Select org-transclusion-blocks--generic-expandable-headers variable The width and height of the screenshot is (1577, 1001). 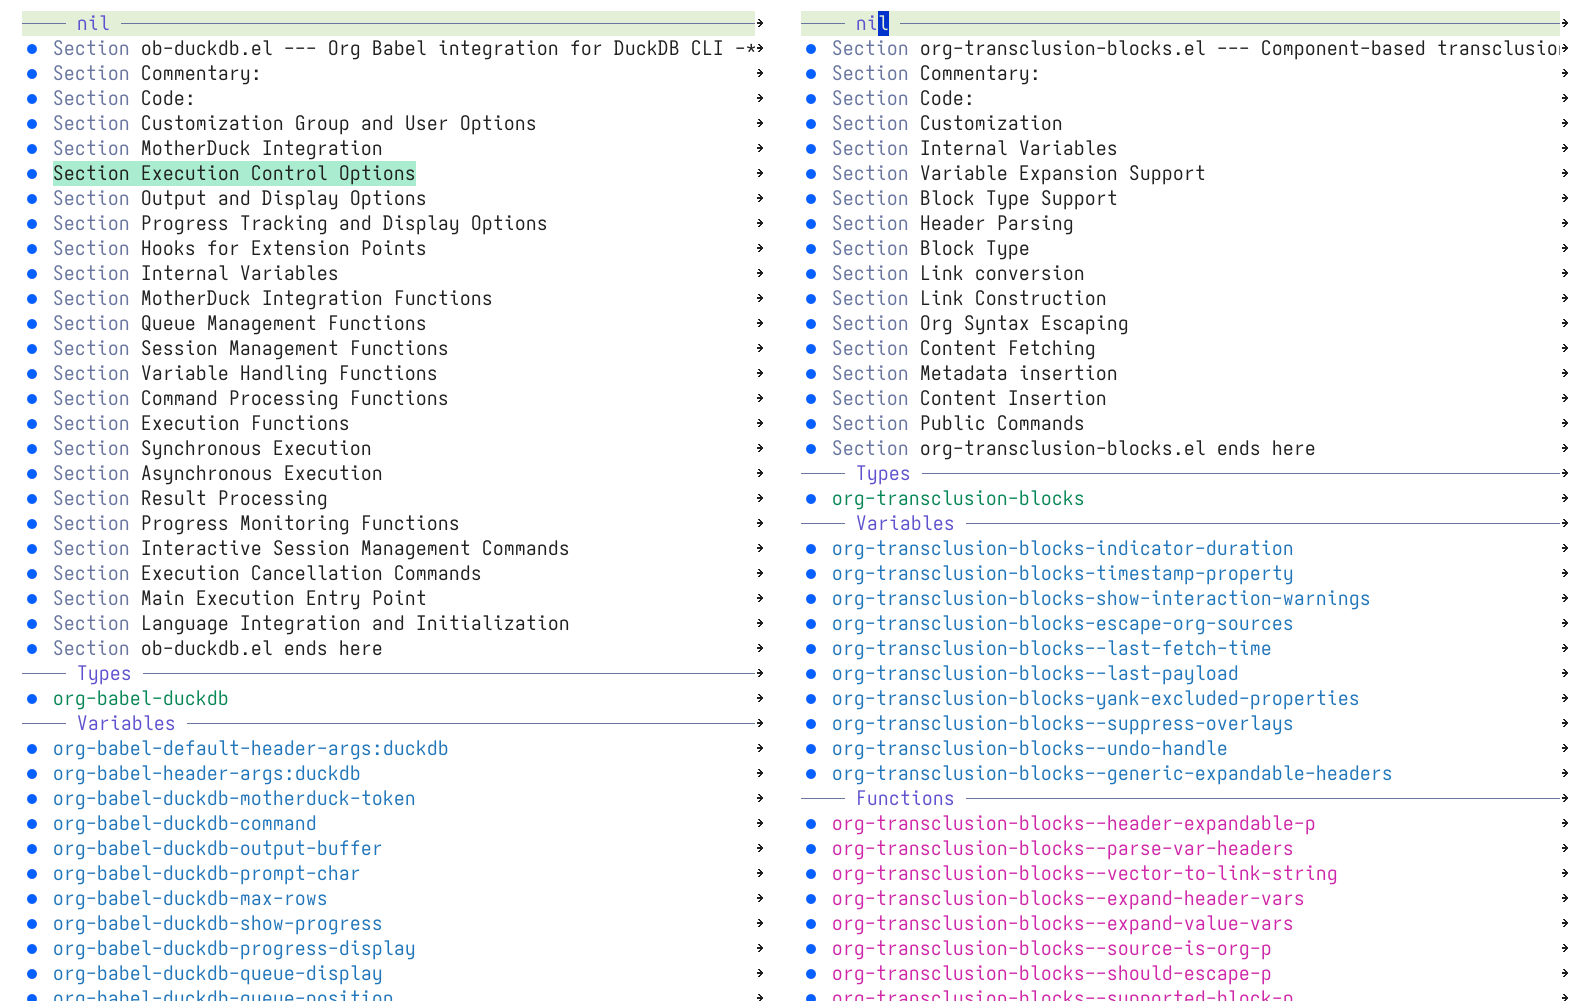tap(1112, 773)
